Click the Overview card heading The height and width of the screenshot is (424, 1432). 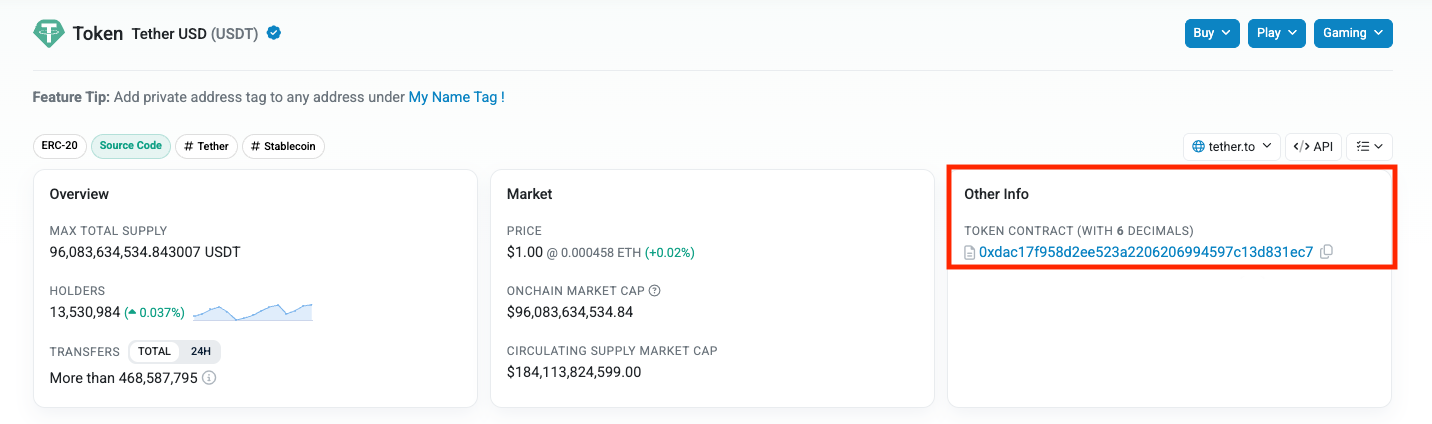coord(79,194)
